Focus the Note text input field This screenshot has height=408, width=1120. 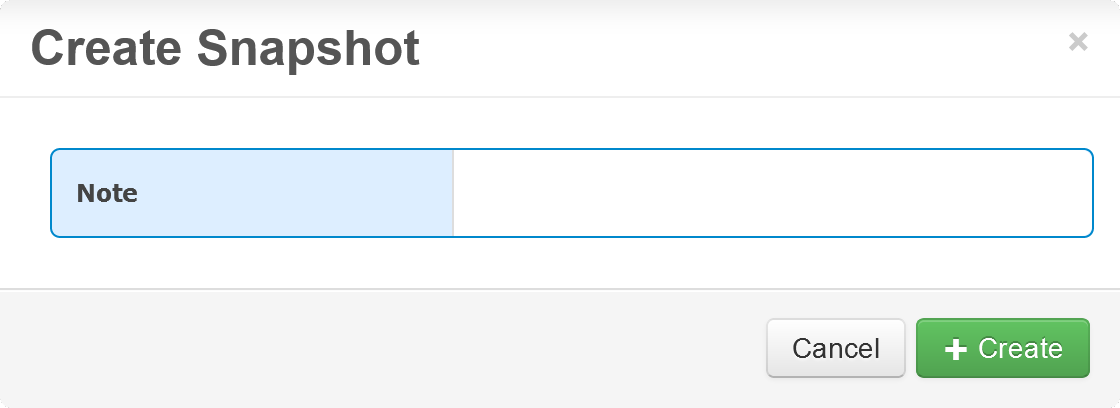[772, 193]
